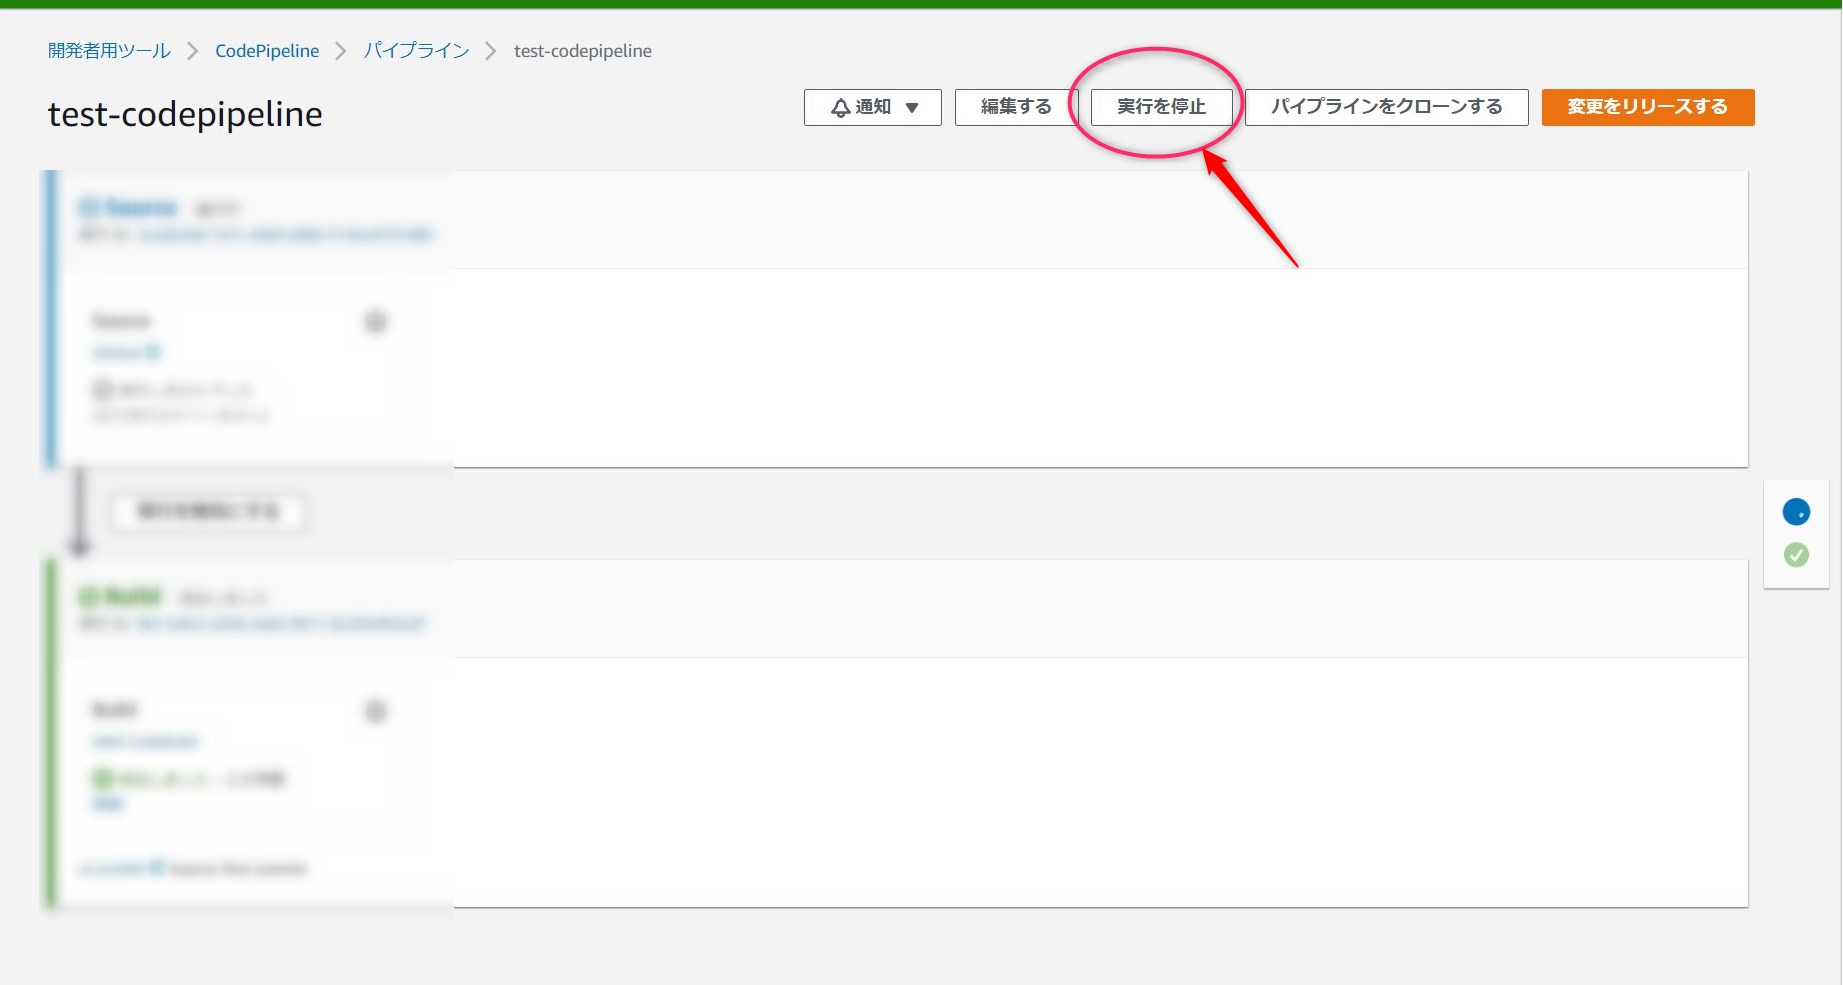Open the Build stage pipeline execution ID link
This screenshot has width=1843, height=985.
click(x=280, y=624)
